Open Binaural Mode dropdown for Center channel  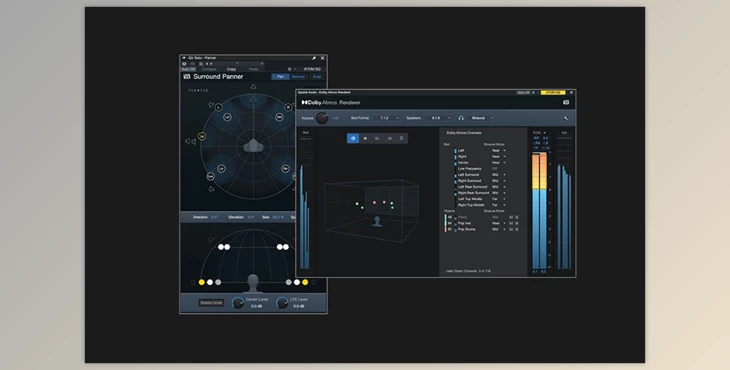[499, 163]
